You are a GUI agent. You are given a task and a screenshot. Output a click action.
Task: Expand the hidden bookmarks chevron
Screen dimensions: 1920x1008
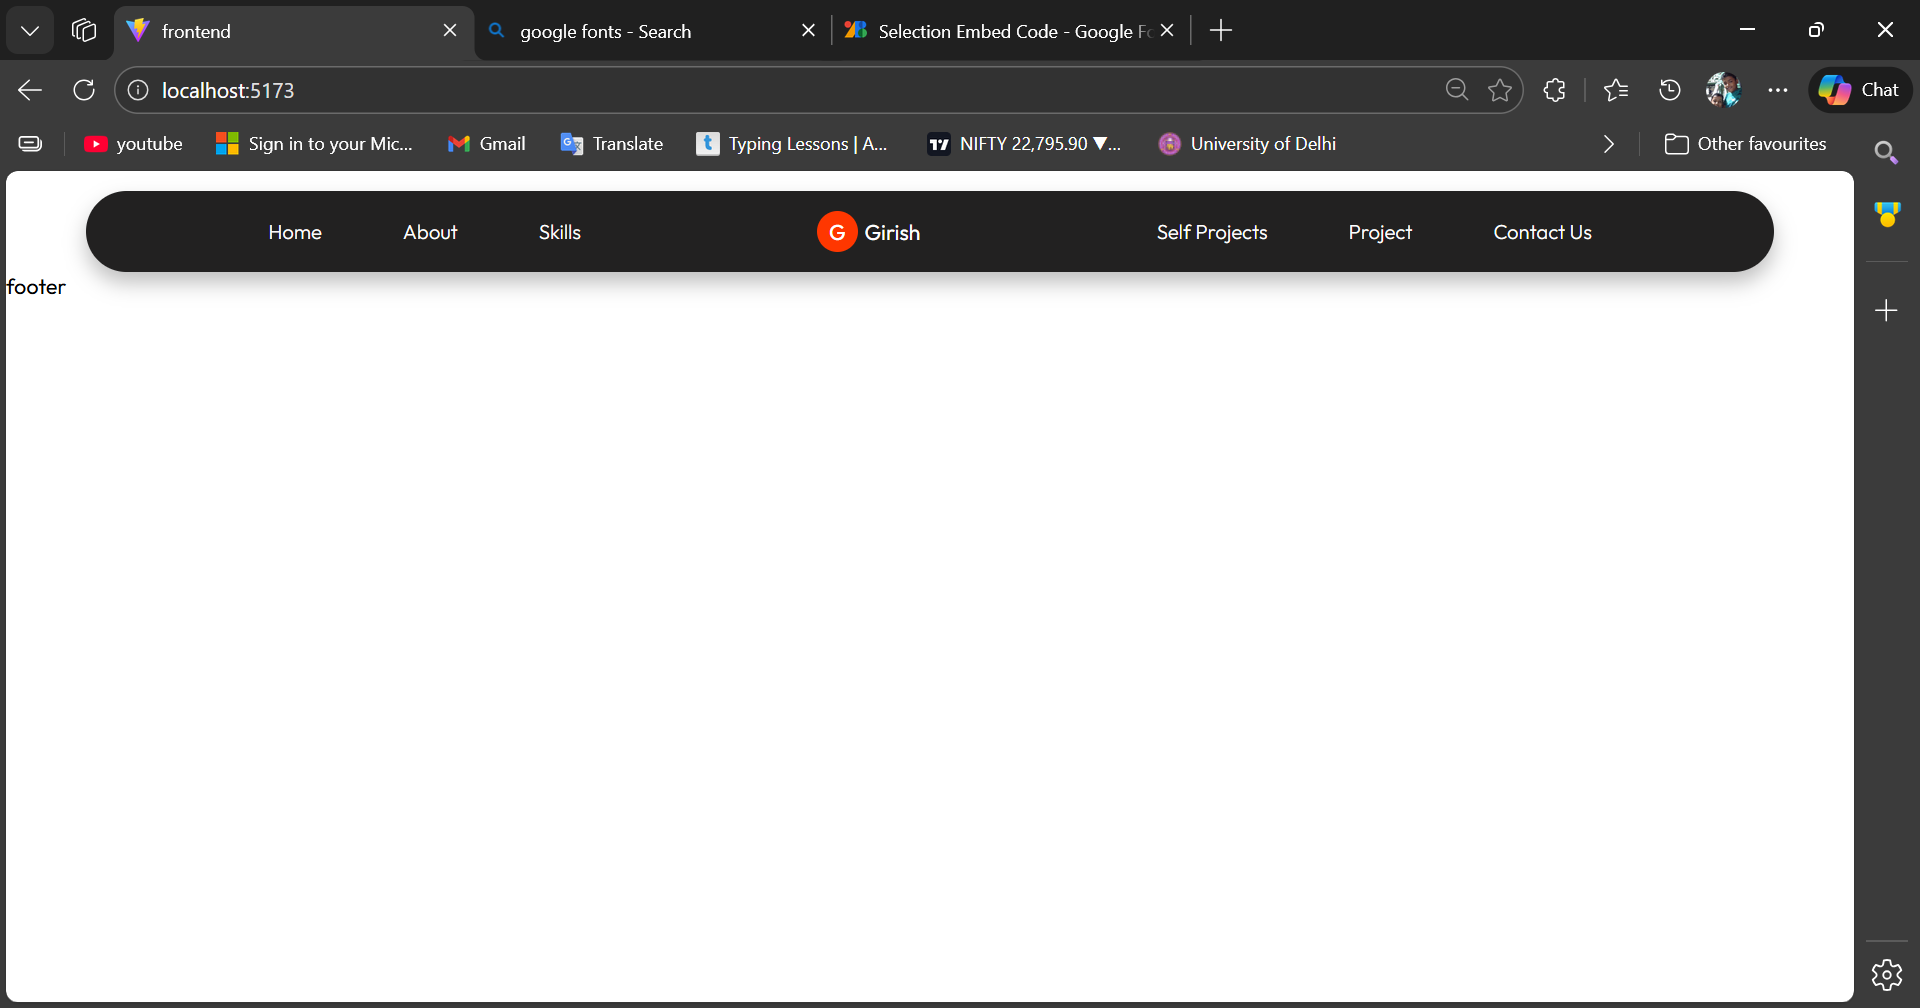pyautogui.click(x=1608, y=144)
